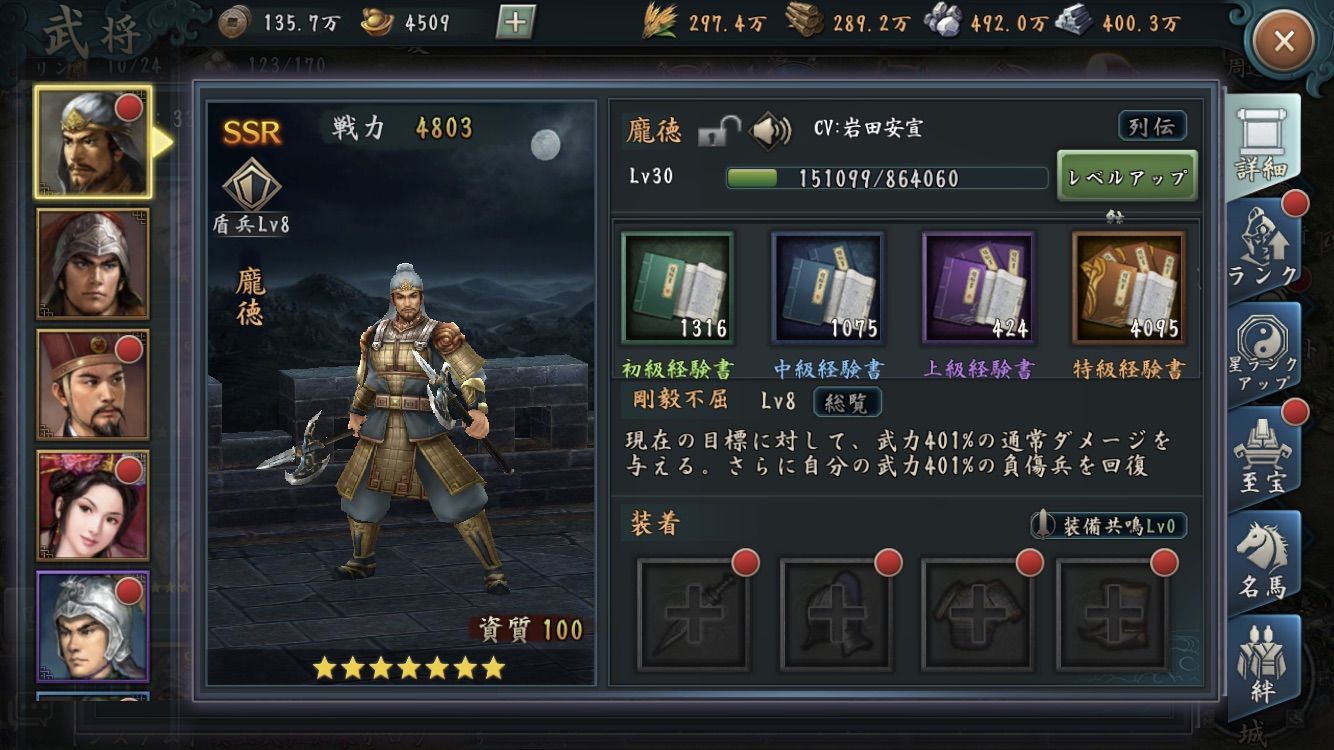The width and height of the screenshot is (1334, 750).
Task: Open the 列伝 biography button
Action: point(1152,126)
